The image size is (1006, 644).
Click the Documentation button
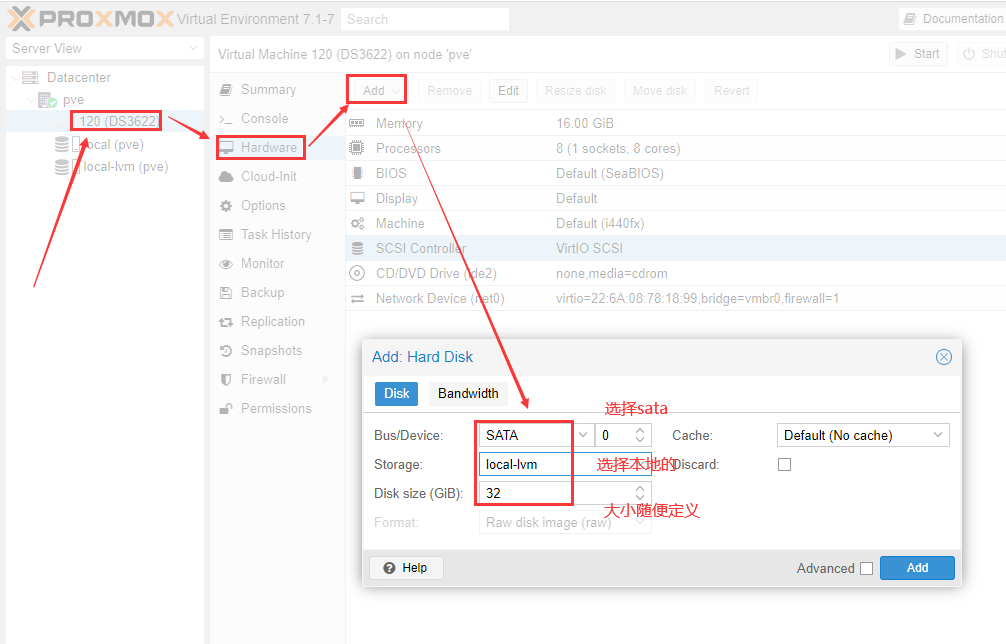952,19
